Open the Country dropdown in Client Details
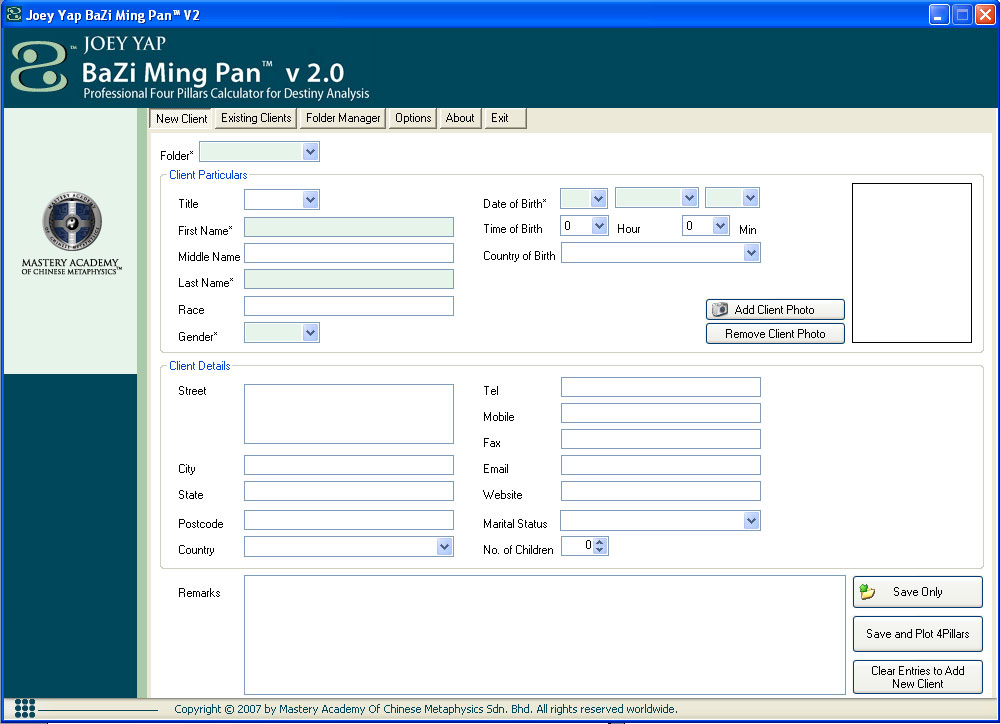Image resolution: width=1000 pixels, height=724 pixels. pos(445,547)
